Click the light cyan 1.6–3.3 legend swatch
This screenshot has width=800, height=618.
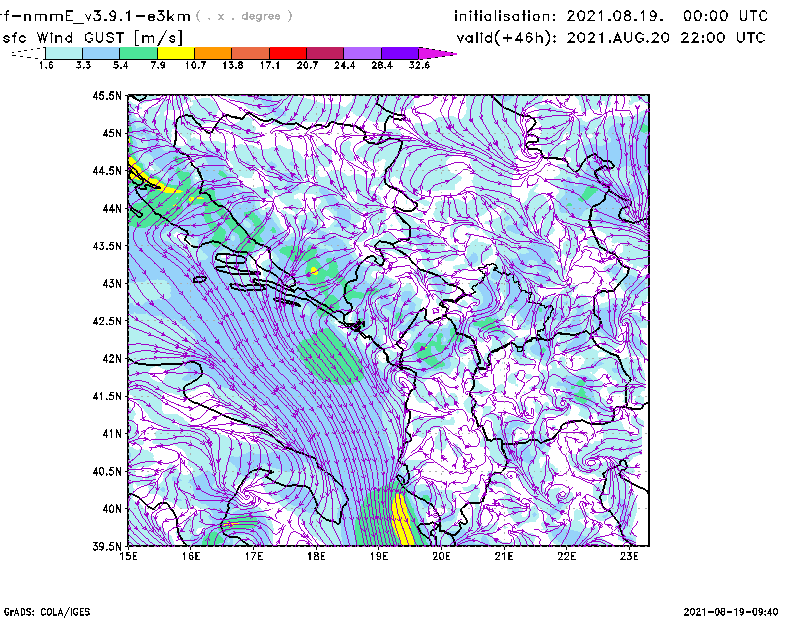pos(64,53)
